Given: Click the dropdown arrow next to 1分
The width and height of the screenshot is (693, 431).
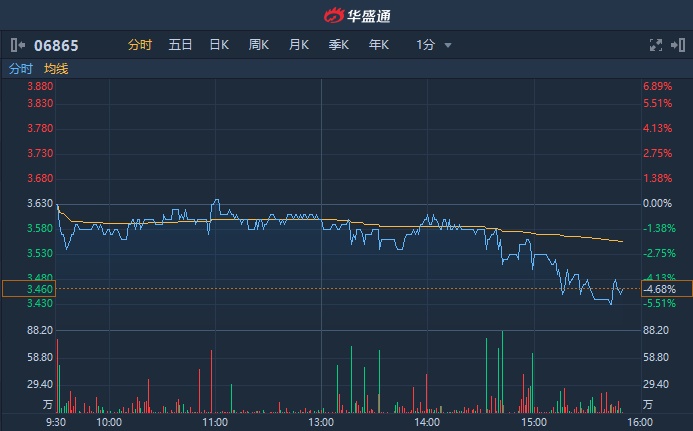Looking at the screenshot, I should click(x=448, y=45).
